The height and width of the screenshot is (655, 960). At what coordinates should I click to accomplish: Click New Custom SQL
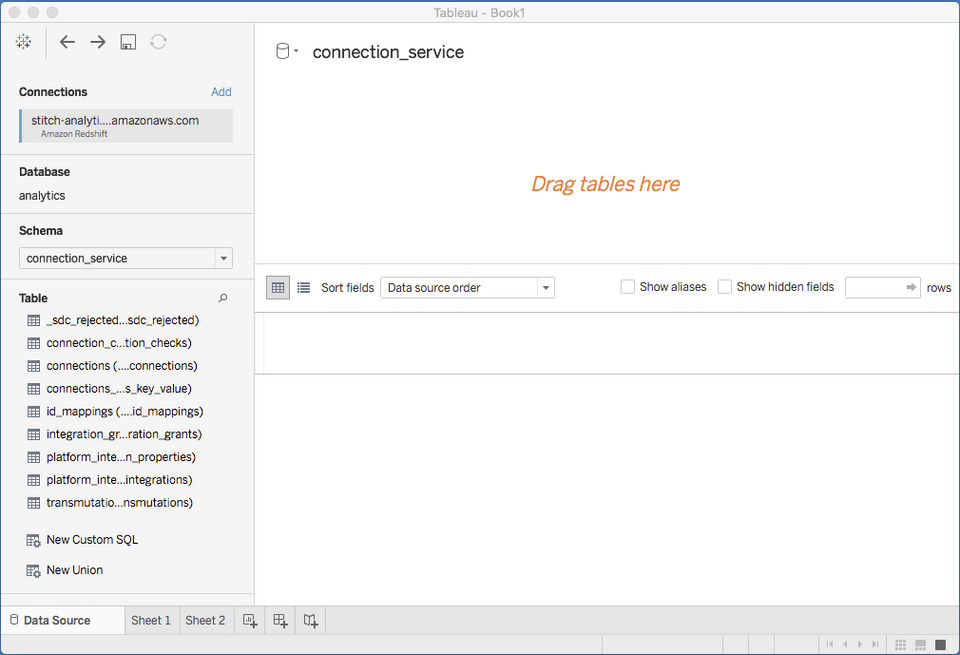[92, 540]
